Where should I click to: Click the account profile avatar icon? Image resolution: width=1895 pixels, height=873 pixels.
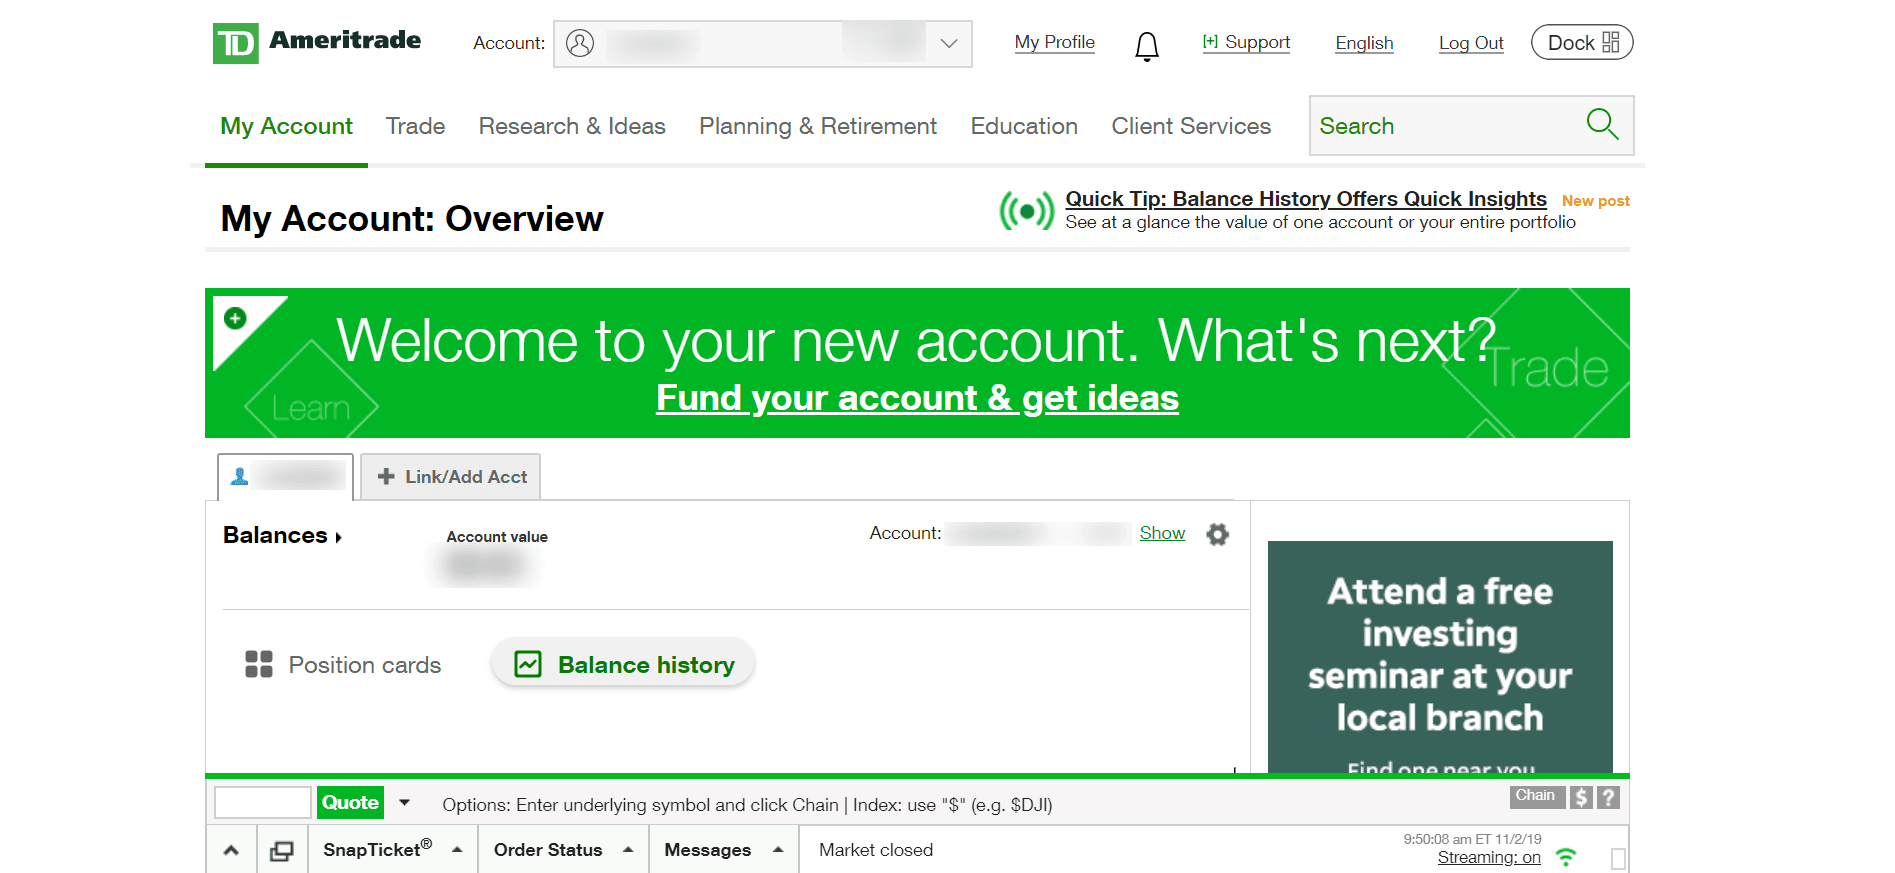point(580,43)
